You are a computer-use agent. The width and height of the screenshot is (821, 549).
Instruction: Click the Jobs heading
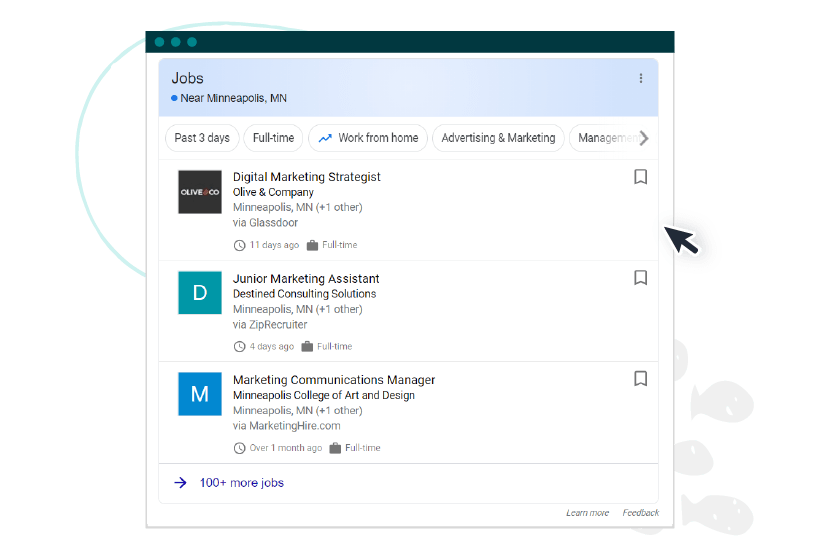[x=187, y=78]
